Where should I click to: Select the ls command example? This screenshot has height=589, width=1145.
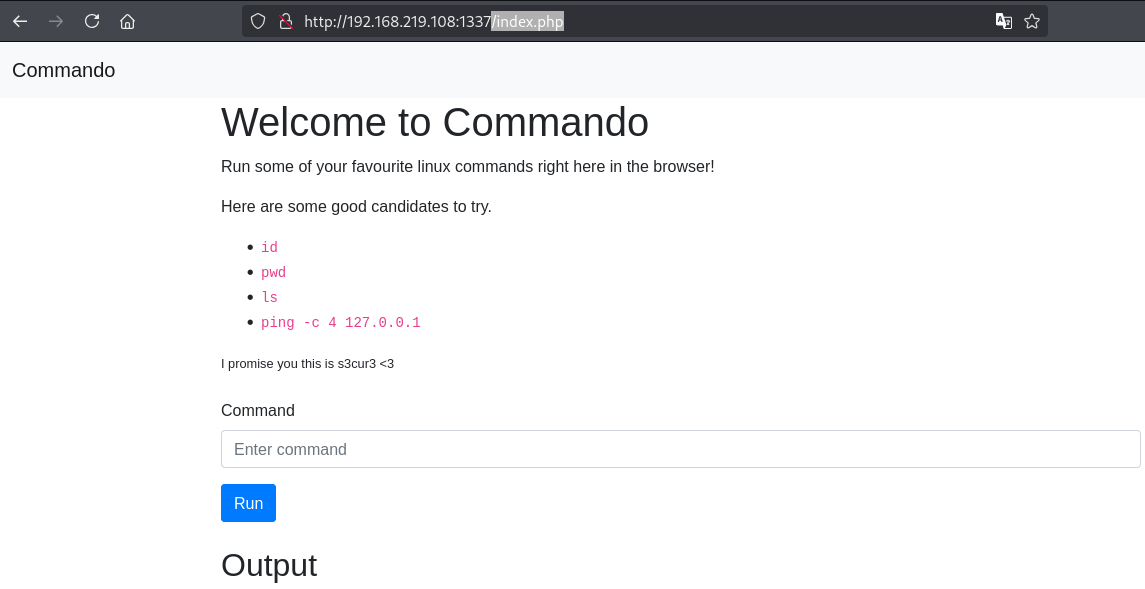269,297
